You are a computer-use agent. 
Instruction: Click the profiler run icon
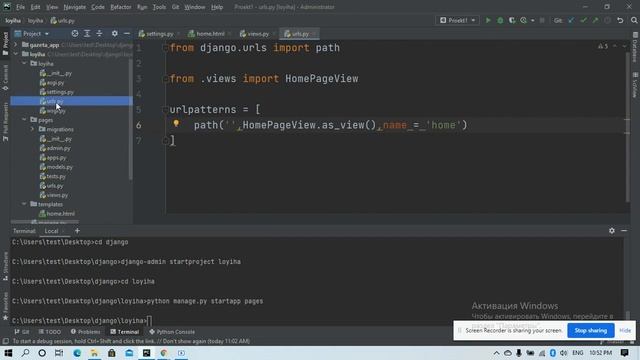523,20
